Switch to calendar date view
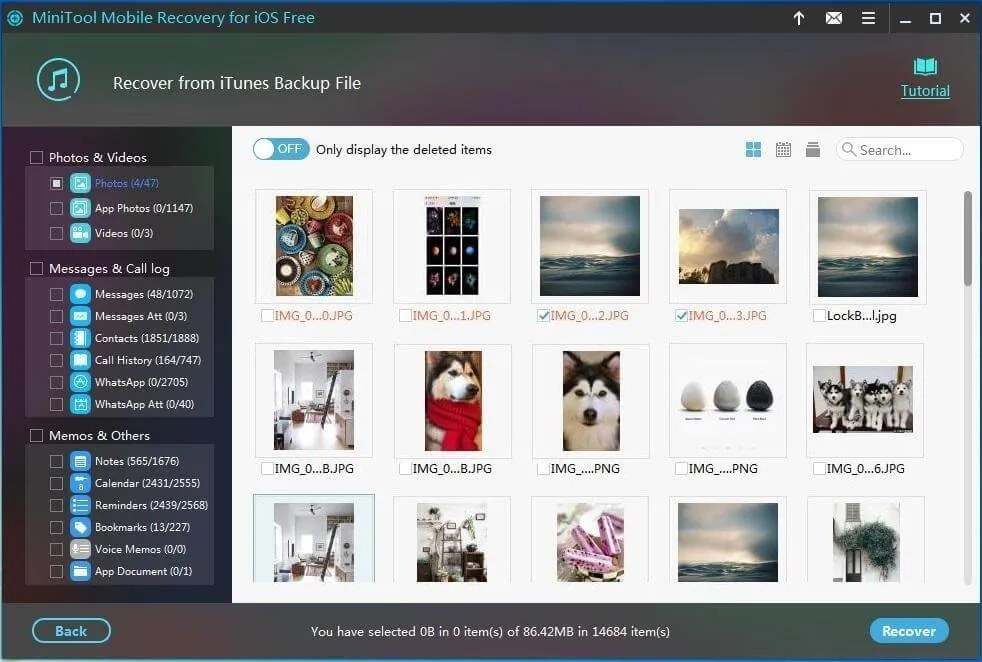The width and height of the screenshot is (982, 662). click(783, 149)
